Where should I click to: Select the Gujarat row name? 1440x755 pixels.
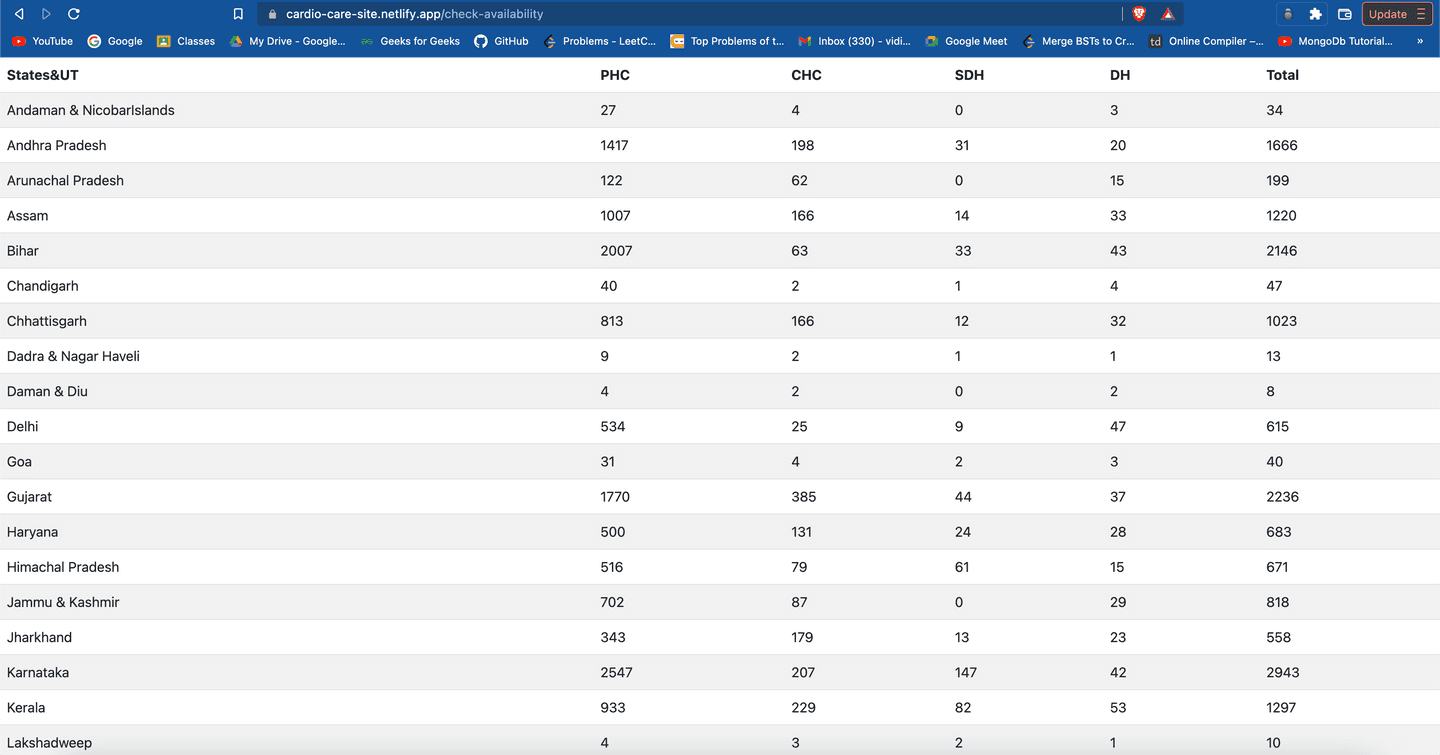coord(29,496)
